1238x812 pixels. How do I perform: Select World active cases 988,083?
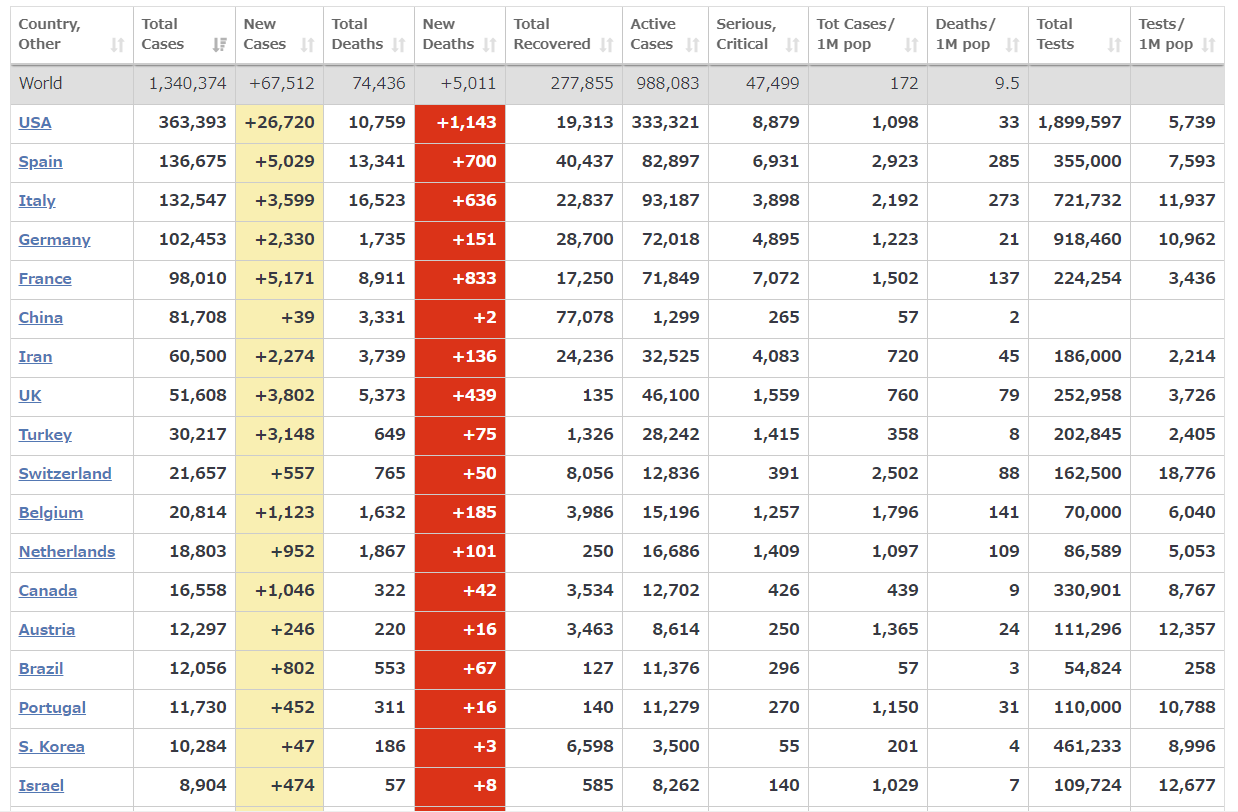coord(668,84)
